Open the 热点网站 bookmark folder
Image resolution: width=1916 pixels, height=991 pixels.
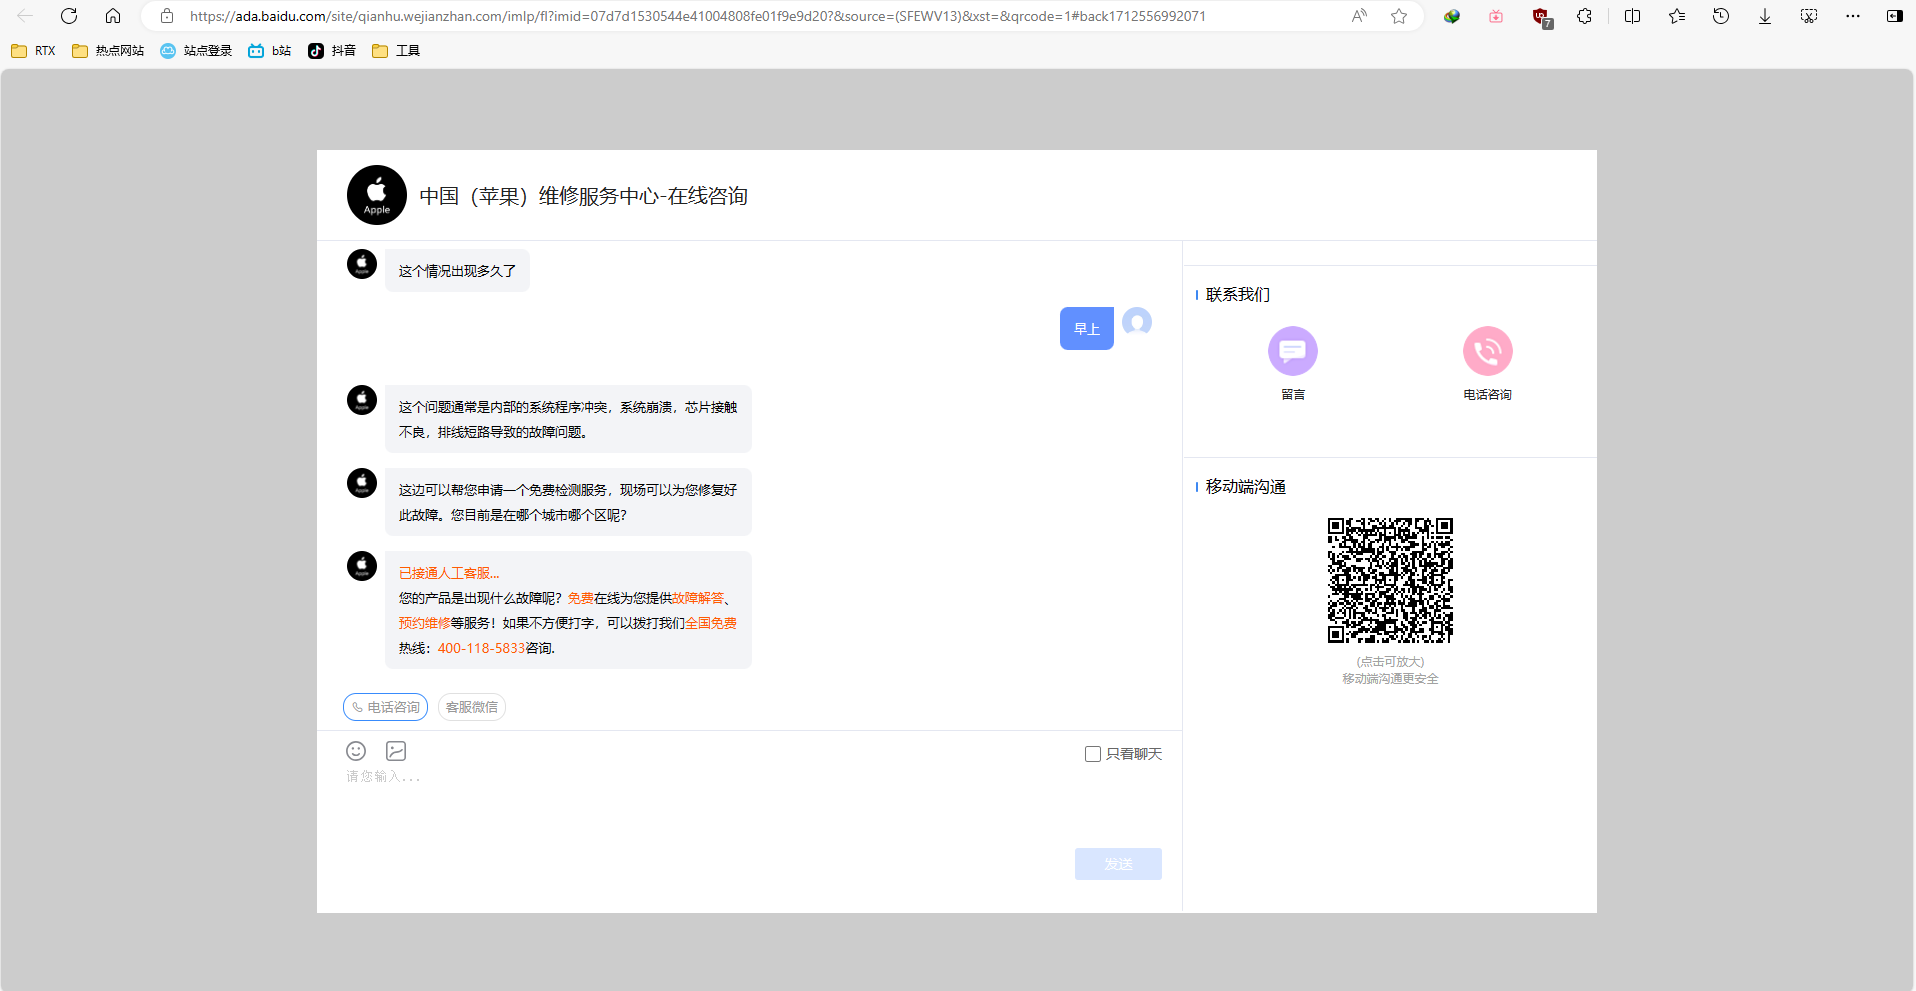[108, 51]
